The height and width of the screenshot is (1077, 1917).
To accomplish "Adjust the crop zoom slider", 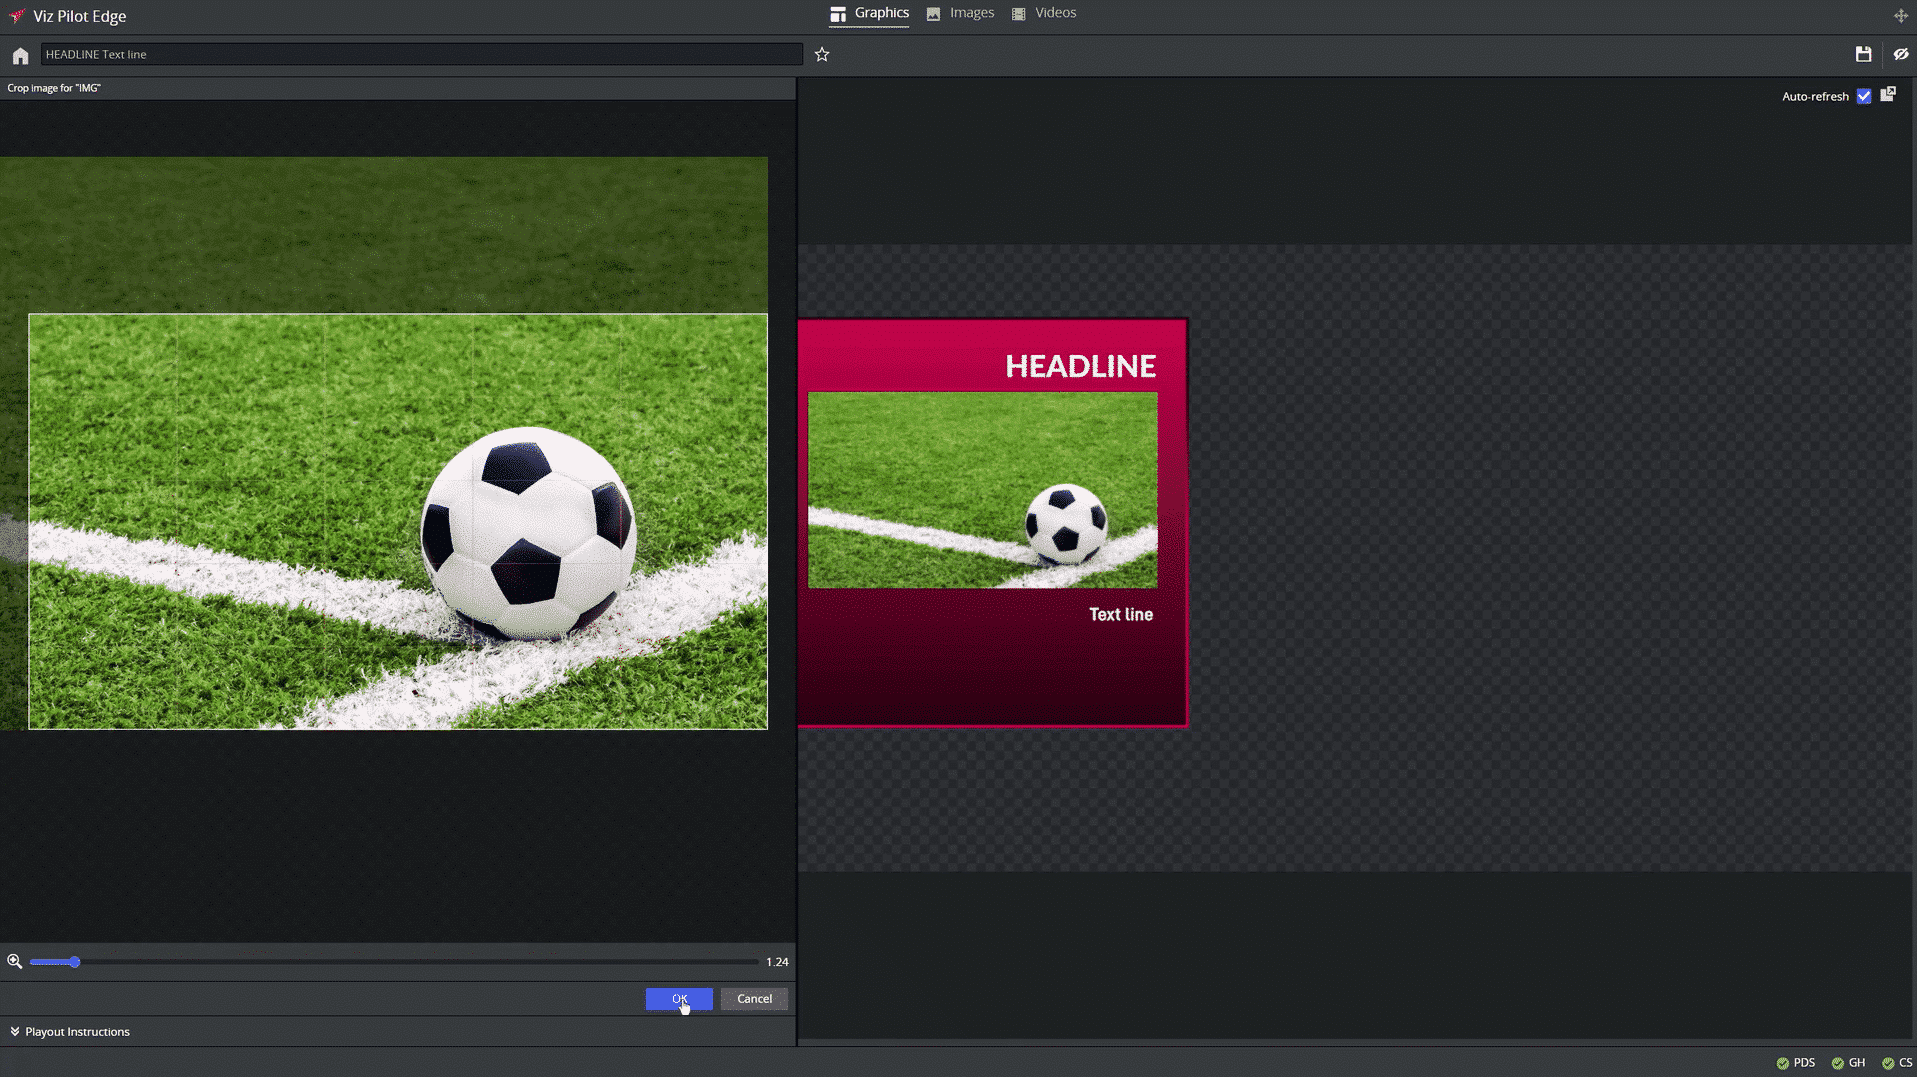I will coord(74,961).
